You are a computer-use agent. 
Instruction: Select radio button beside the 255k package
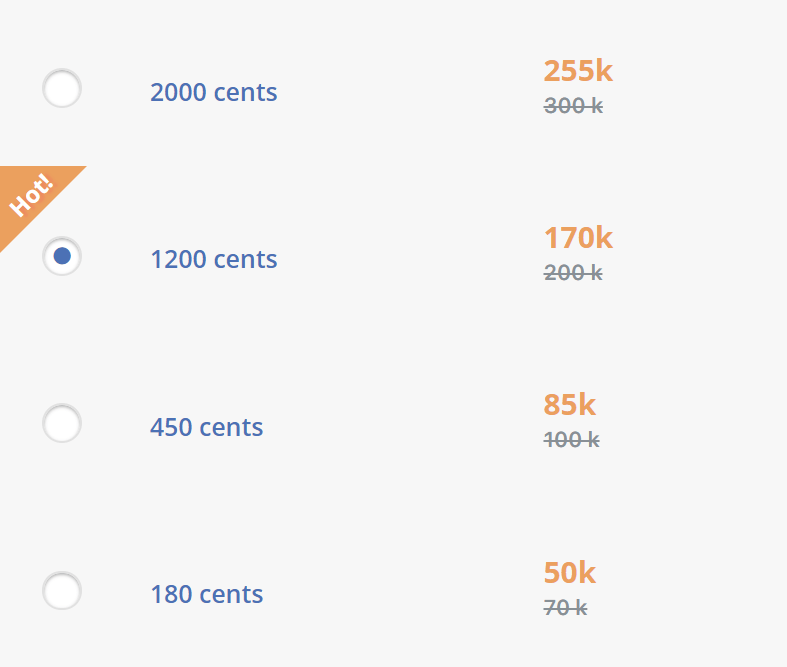62,88
